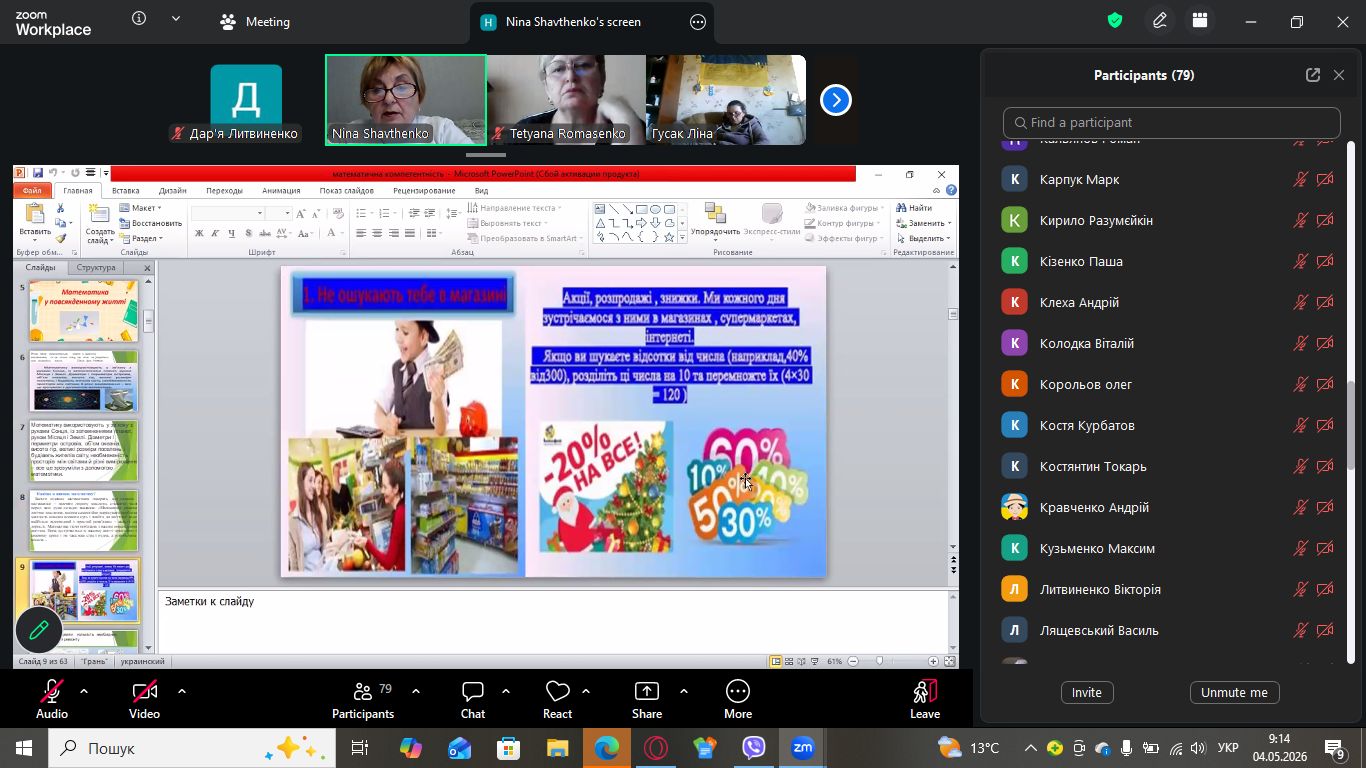This screenshot has height=768, width=1366.
Task: Pop out the Participants panel
Action: (1312, 75)
